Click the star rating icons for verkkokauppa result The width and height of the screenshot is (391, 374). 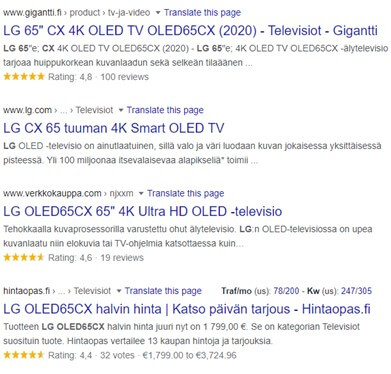(x=24, y=257)
